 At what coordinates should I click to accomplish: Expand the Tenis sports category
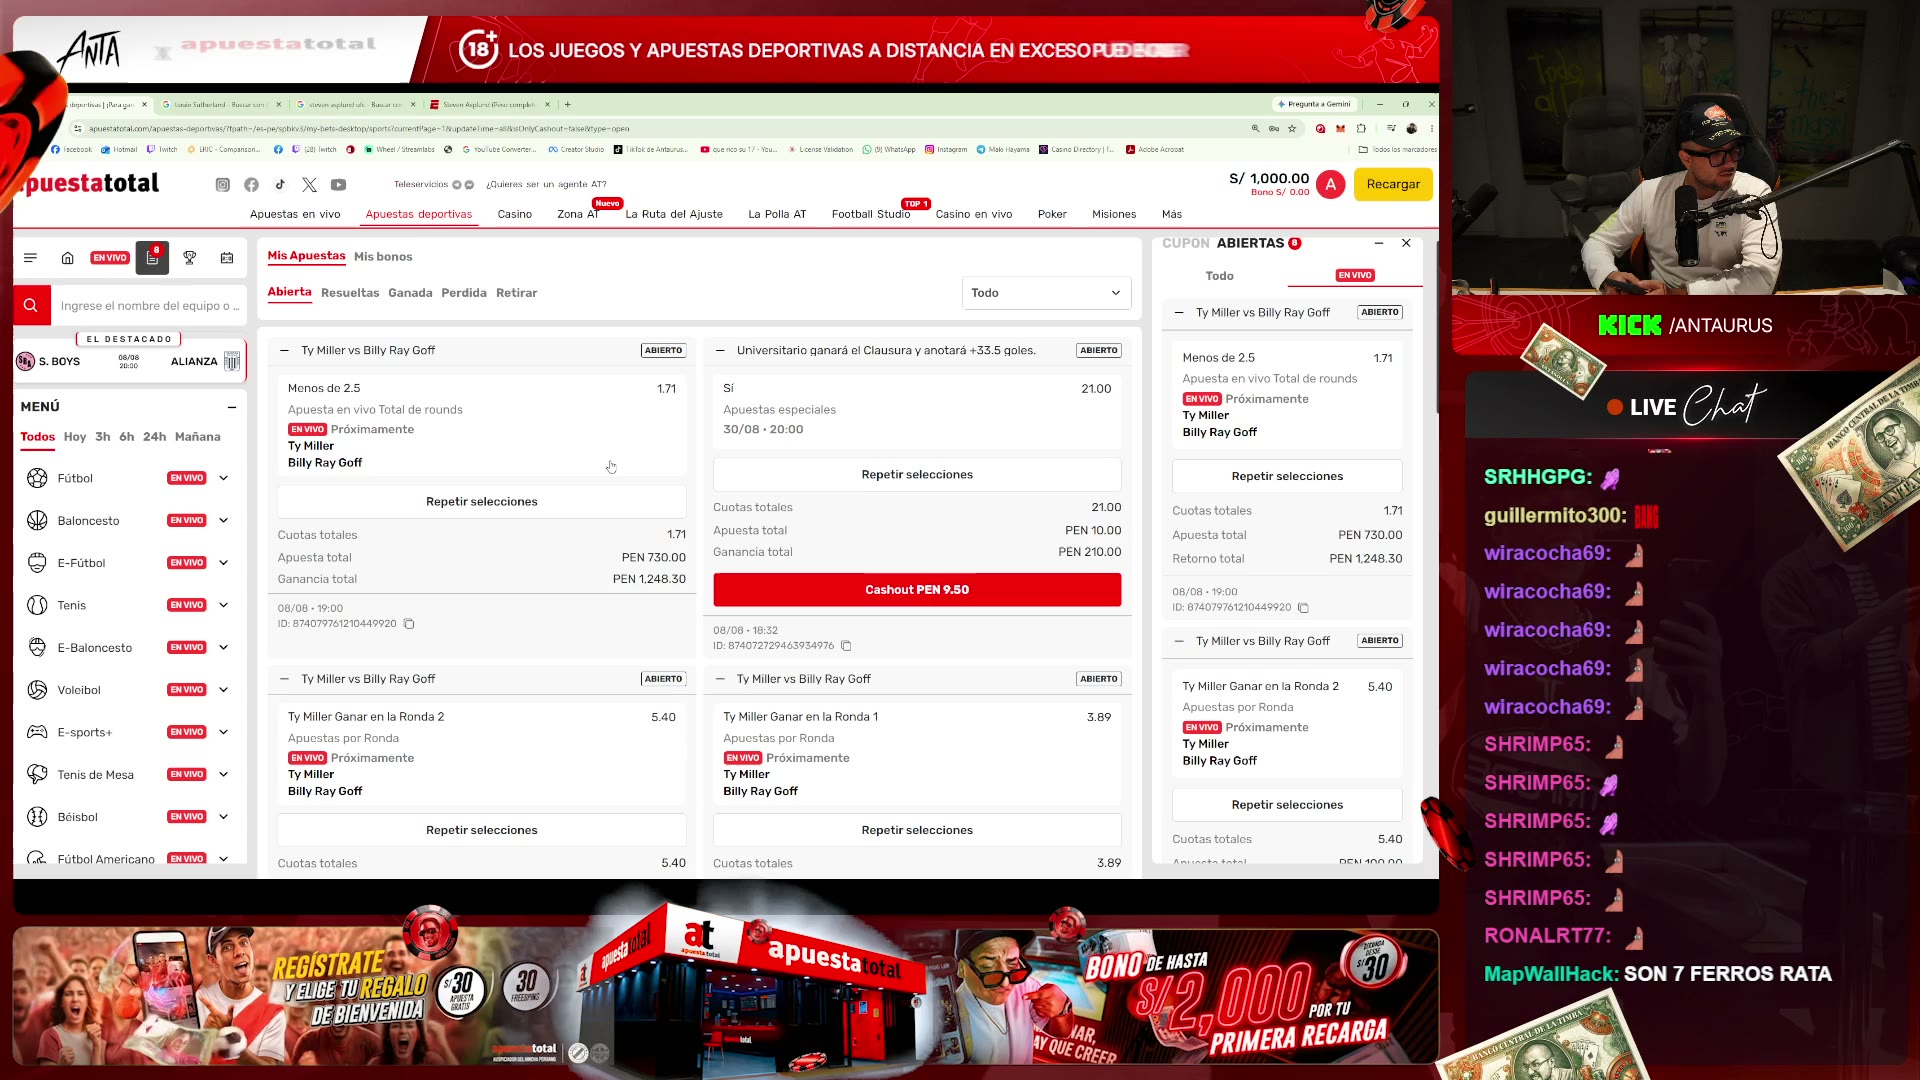click(x=224, y=605)
